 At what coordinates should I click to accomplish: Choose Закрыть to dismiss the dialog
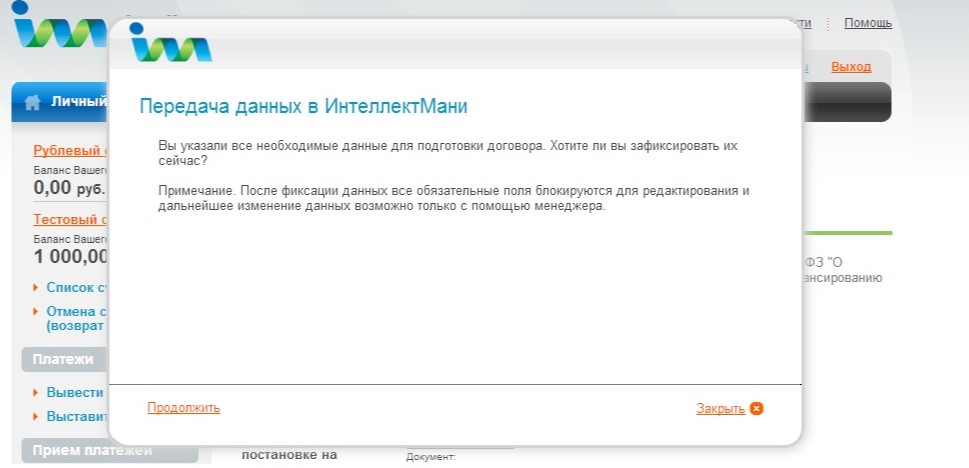[x=720, y=408]
